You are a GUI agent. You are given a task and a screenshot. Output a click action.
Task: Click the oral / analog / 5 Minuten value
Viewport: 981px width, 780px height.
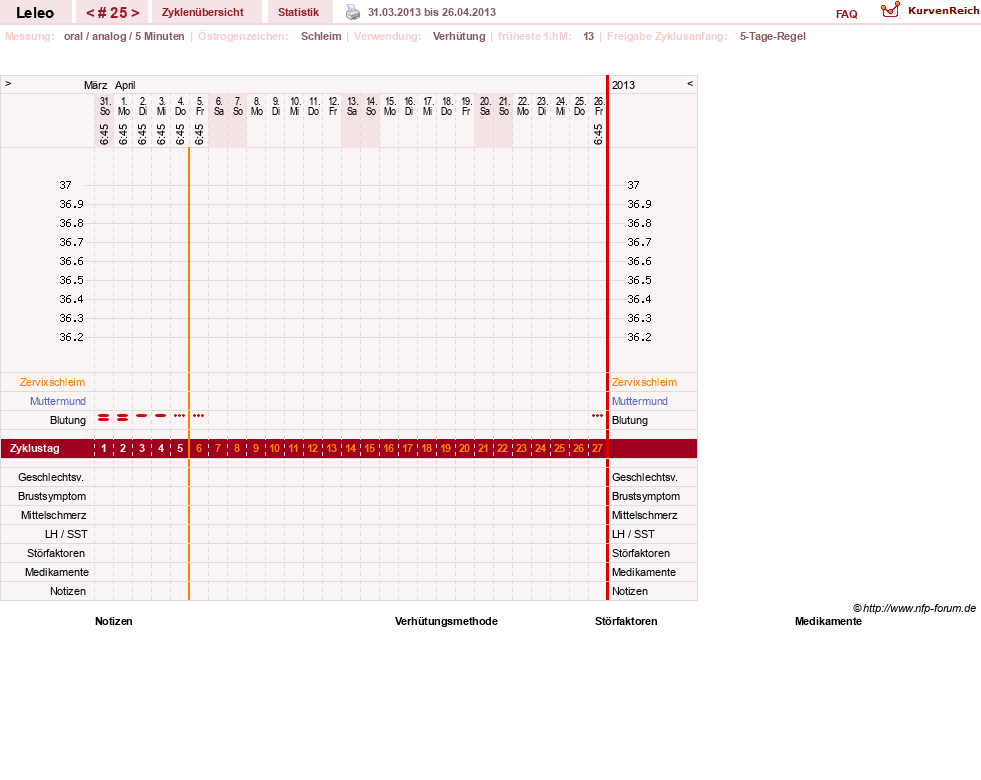click(124, 36)
